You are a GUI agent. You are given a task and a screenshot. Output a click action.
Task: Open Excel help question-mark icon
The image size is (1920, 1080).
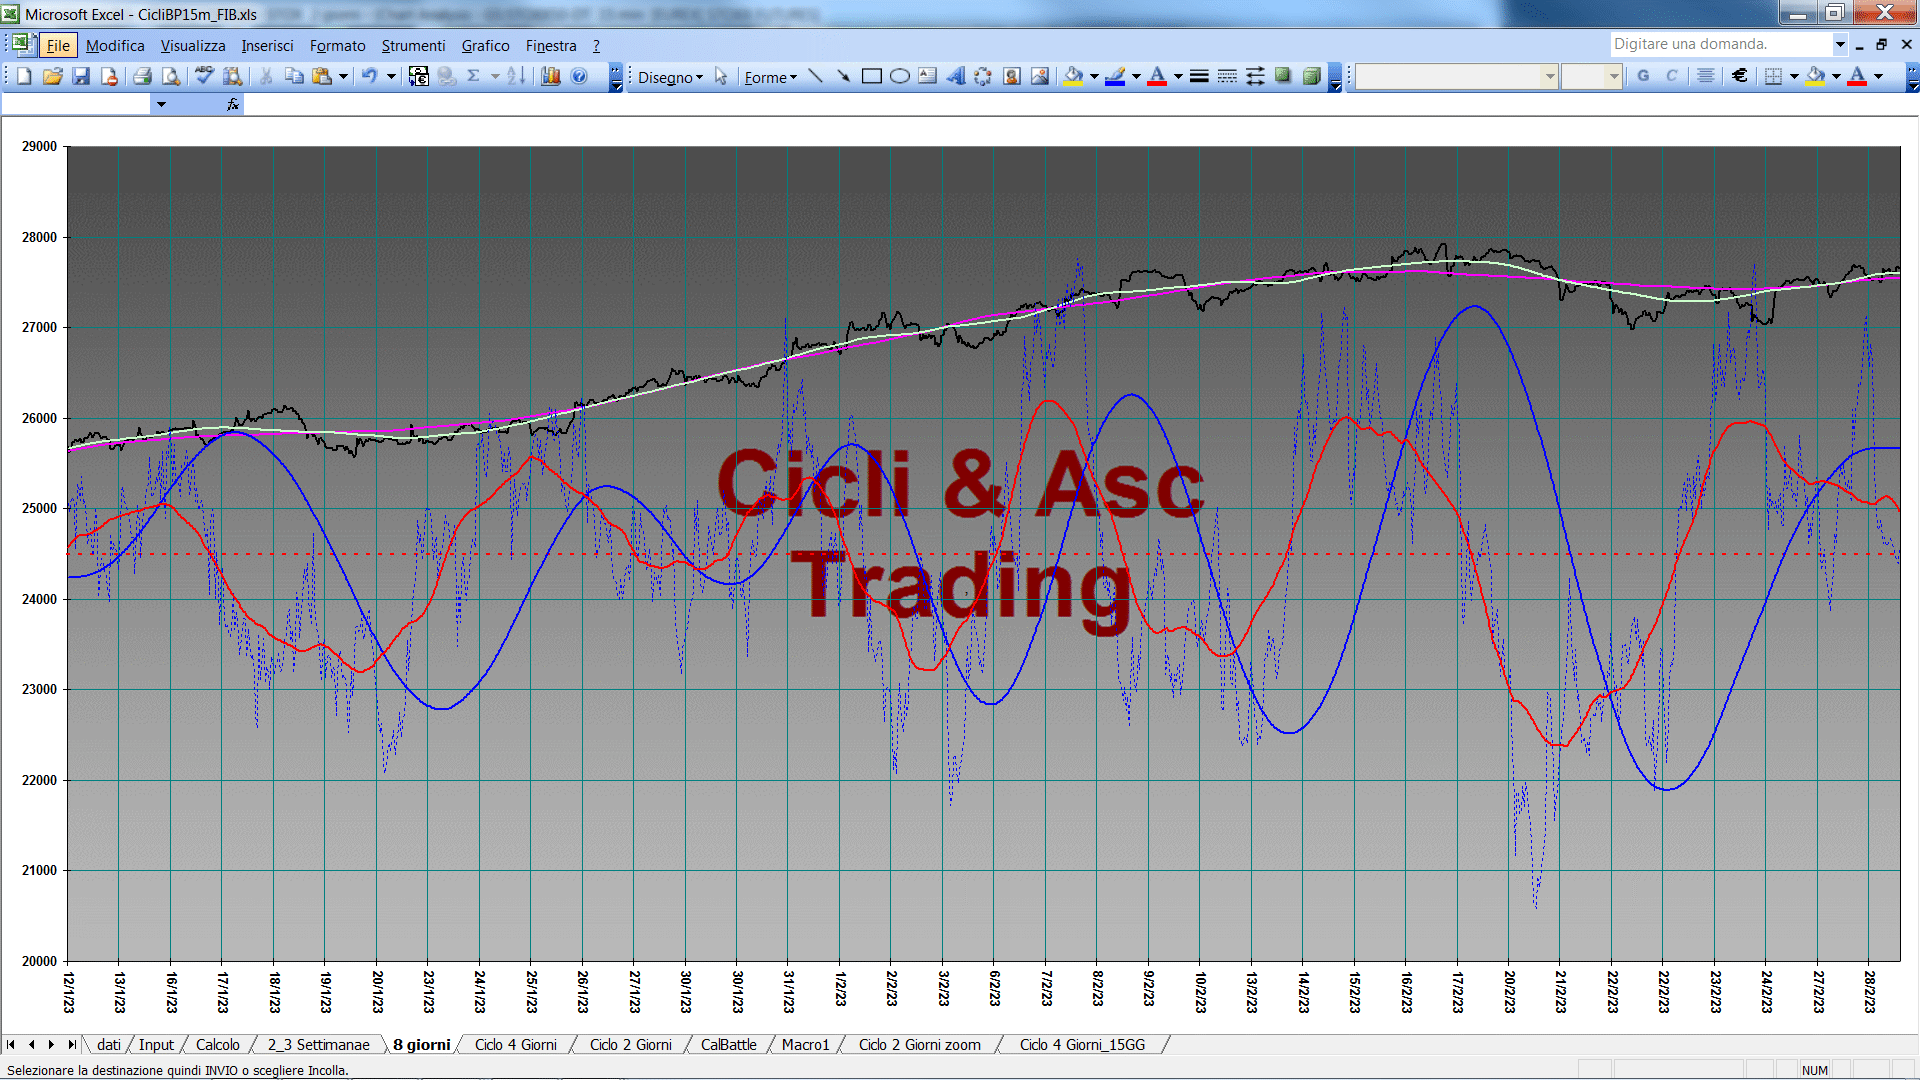point(579,77)
